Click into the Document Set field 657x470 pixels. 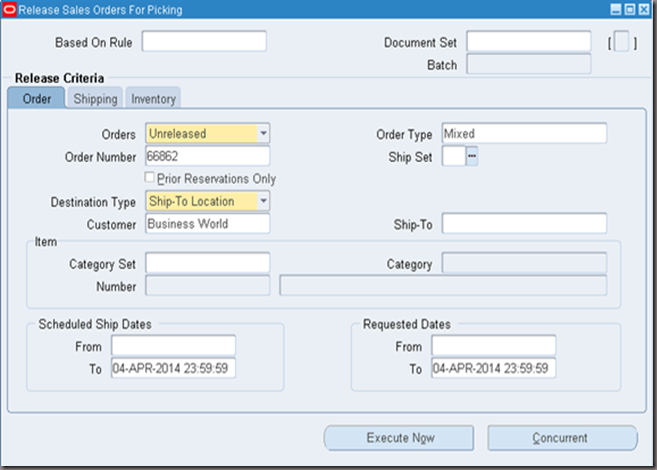coord(529,41)
